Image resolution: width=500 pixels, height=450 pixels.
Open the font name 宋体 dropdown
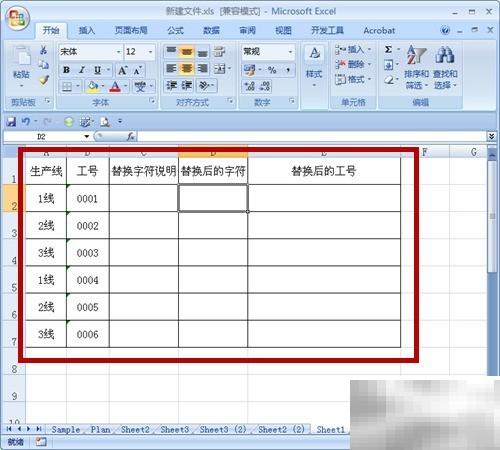(118, 52)
